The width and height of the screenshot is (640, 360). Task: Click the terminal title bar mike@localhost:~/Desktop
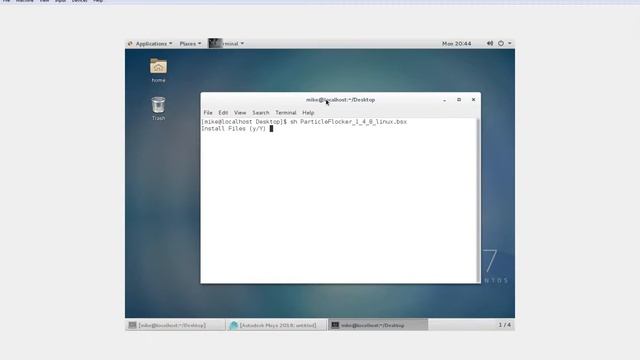pos(340,100)
